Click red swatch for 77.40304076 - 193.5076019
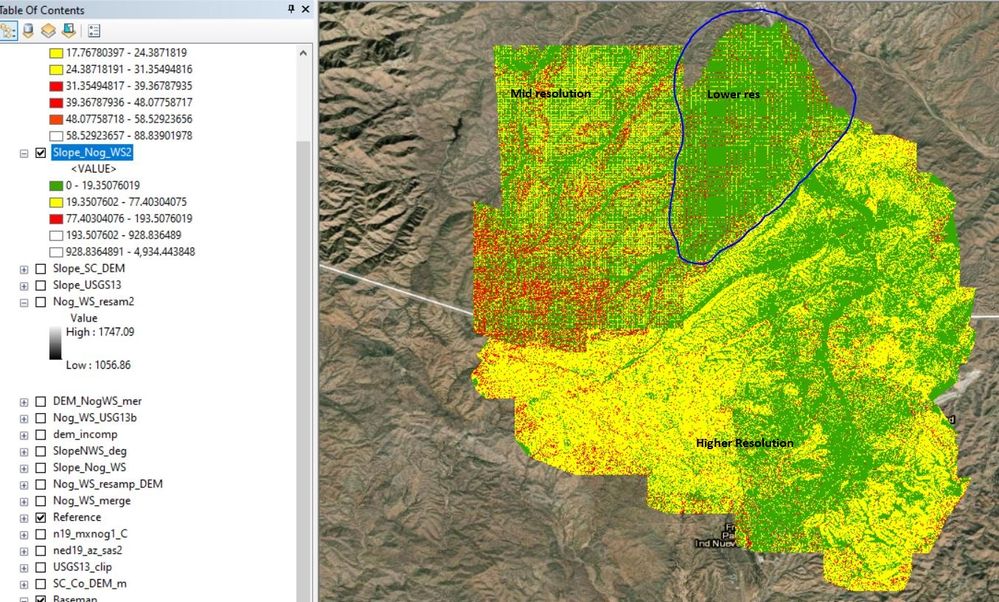 (x=56, y=219)
